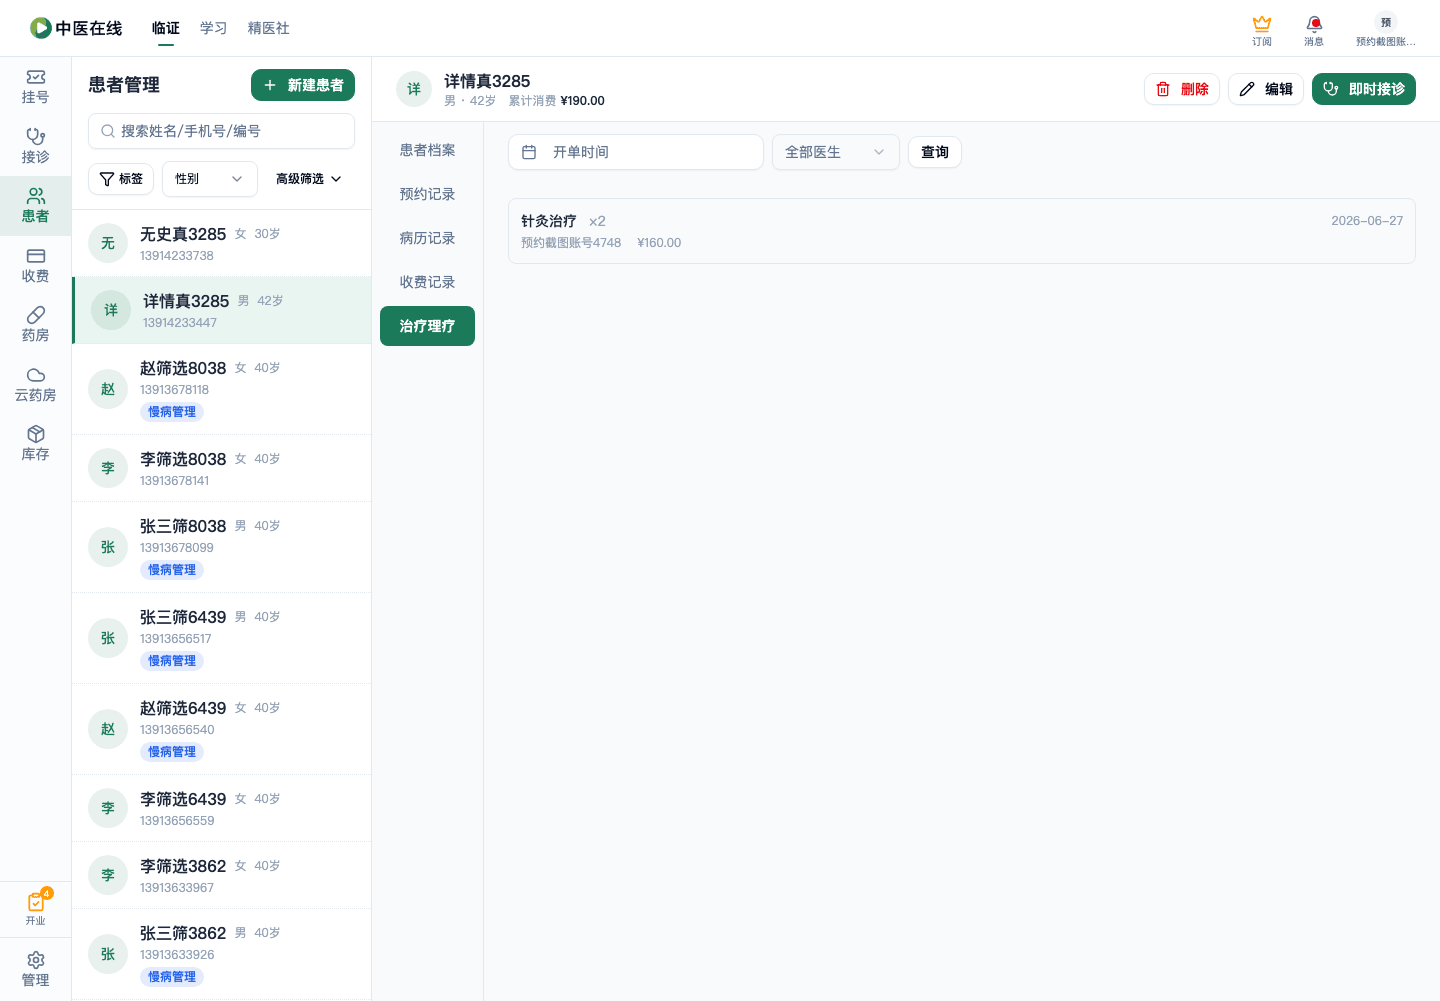Screen dimensions: 1440x1001
Task: Click avatar of 赵筛选8038
Action: (108, 389)
